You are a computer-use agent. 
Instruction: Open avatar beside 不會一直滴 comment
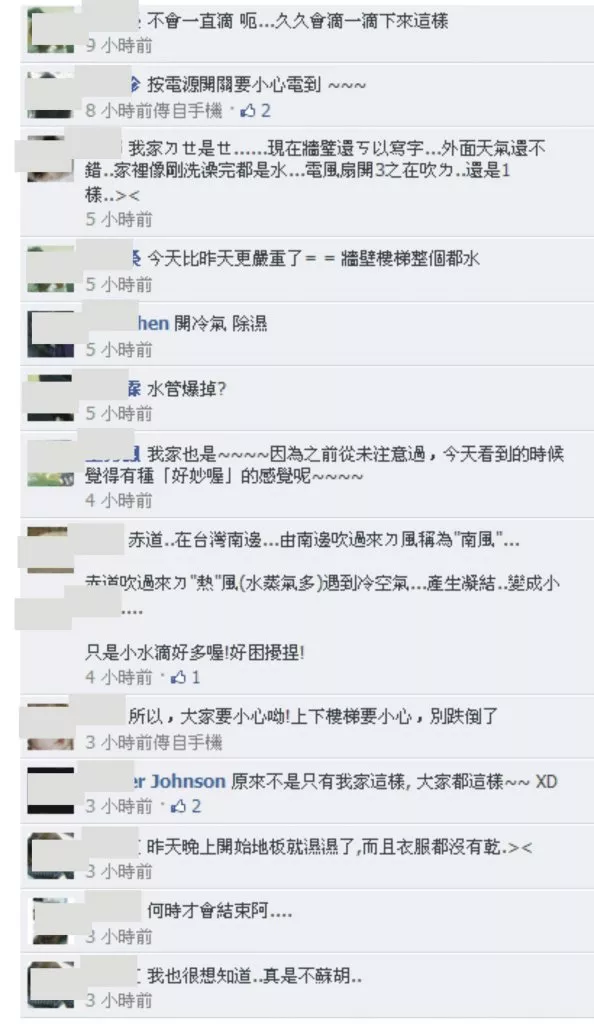coord(50,29)
